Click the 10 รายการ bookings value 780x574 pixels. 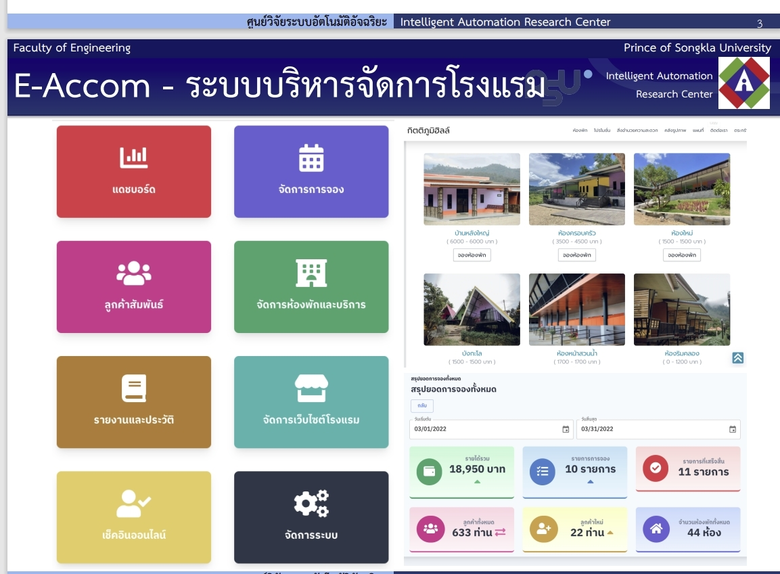(590, 469)
